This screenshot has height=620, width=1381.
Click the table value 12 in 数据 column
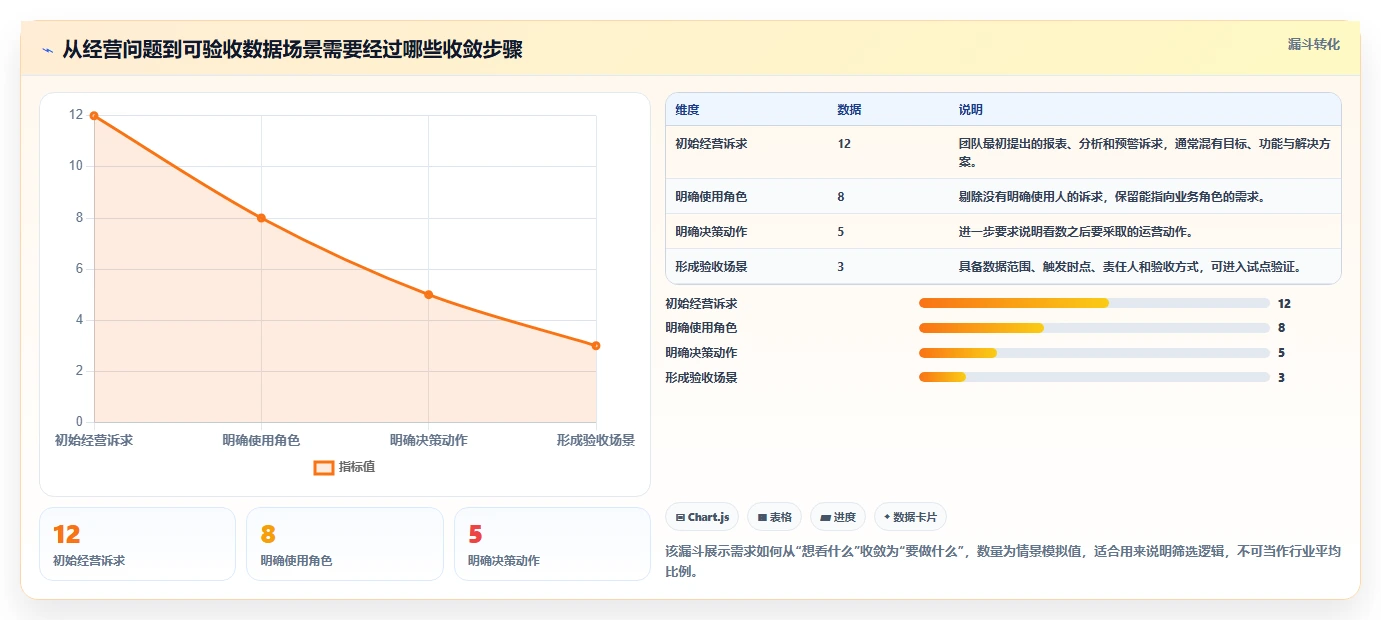pos(844,144)
